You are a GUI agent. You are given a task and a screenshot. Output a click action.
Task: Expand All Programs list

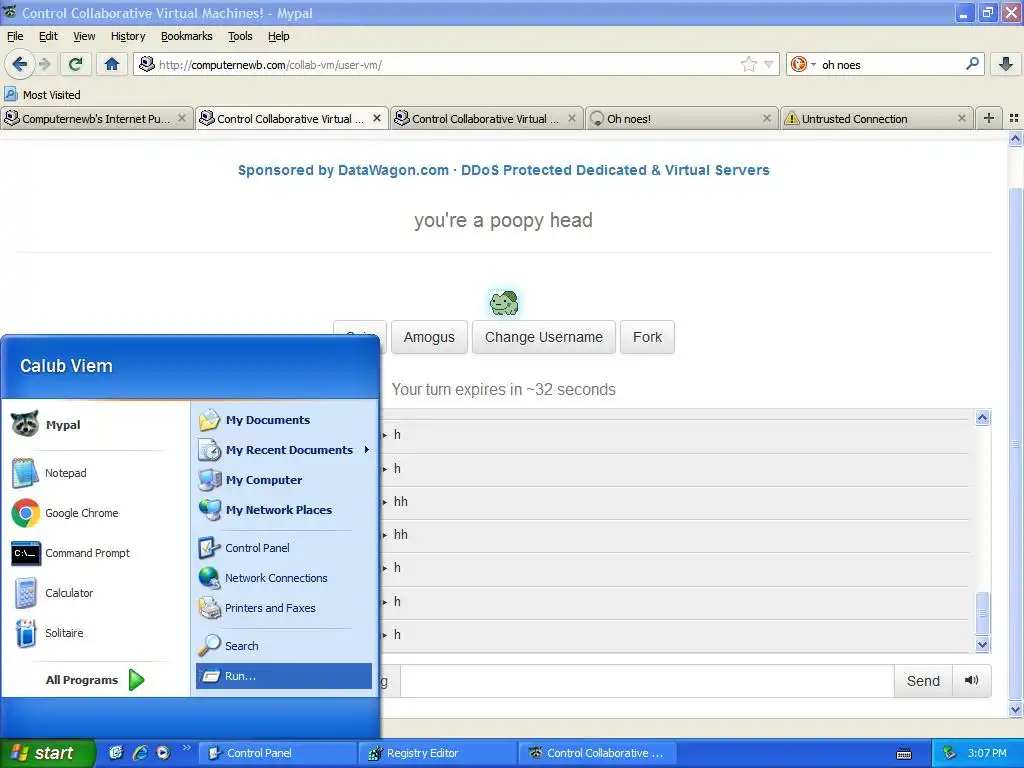95,680
